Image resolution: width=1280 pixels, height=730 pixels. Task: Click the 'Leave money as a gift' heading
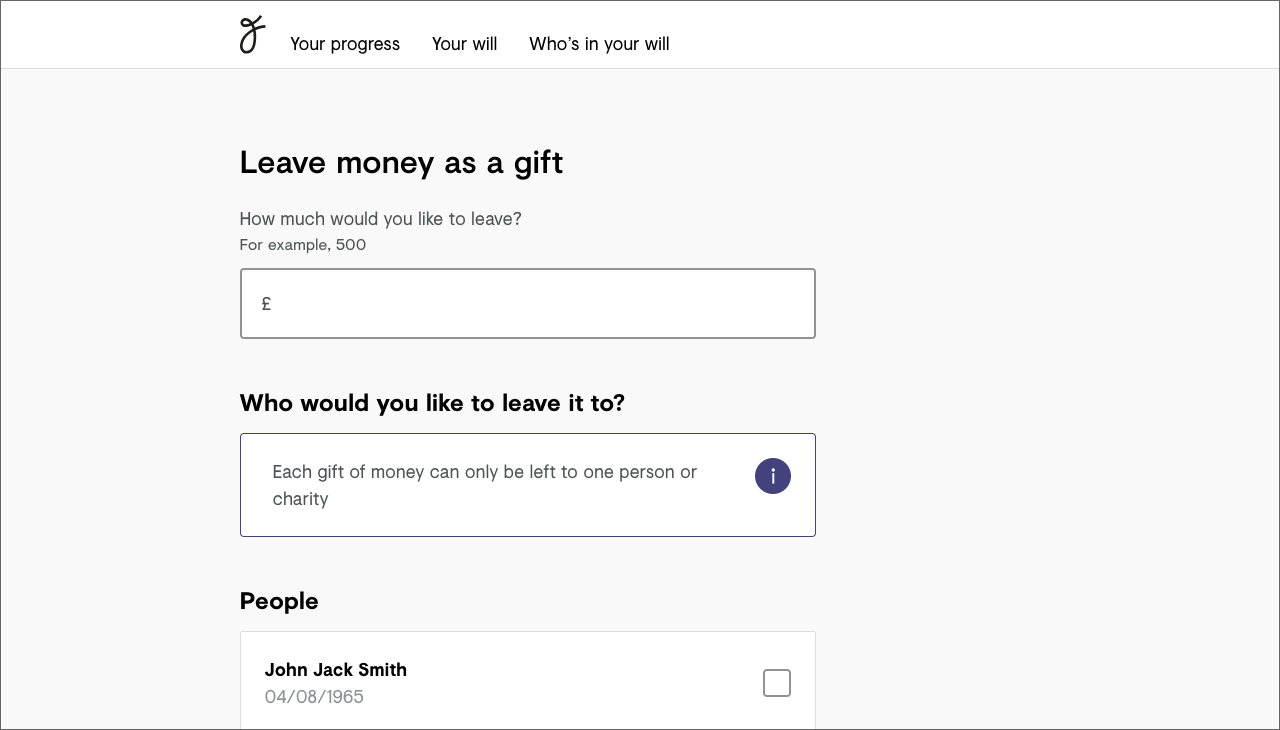click(x=401, y=162)
